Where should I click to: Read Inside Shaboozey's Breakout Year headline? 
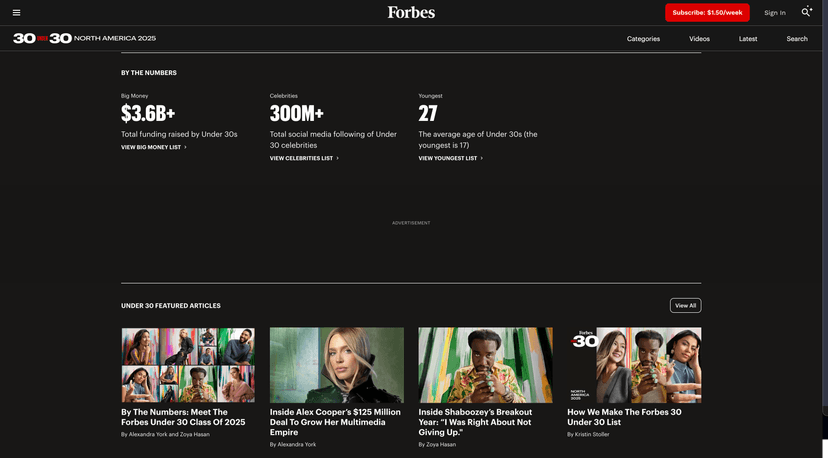tap(474, 422)
